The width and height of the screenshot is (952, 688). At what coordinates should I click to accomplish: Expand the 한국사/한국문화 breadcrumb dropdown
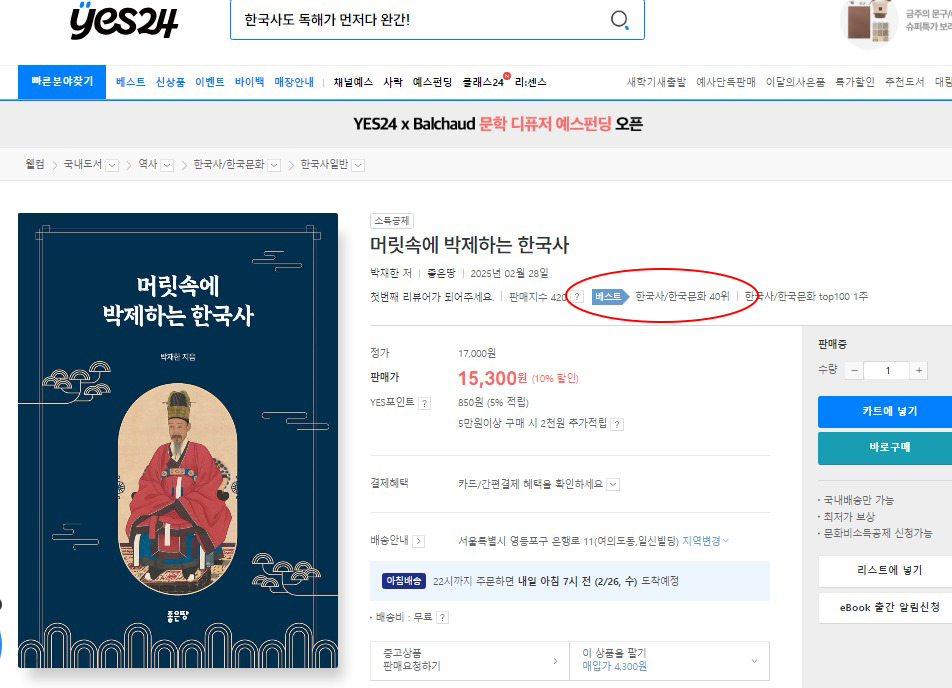(x=274, y=165)
